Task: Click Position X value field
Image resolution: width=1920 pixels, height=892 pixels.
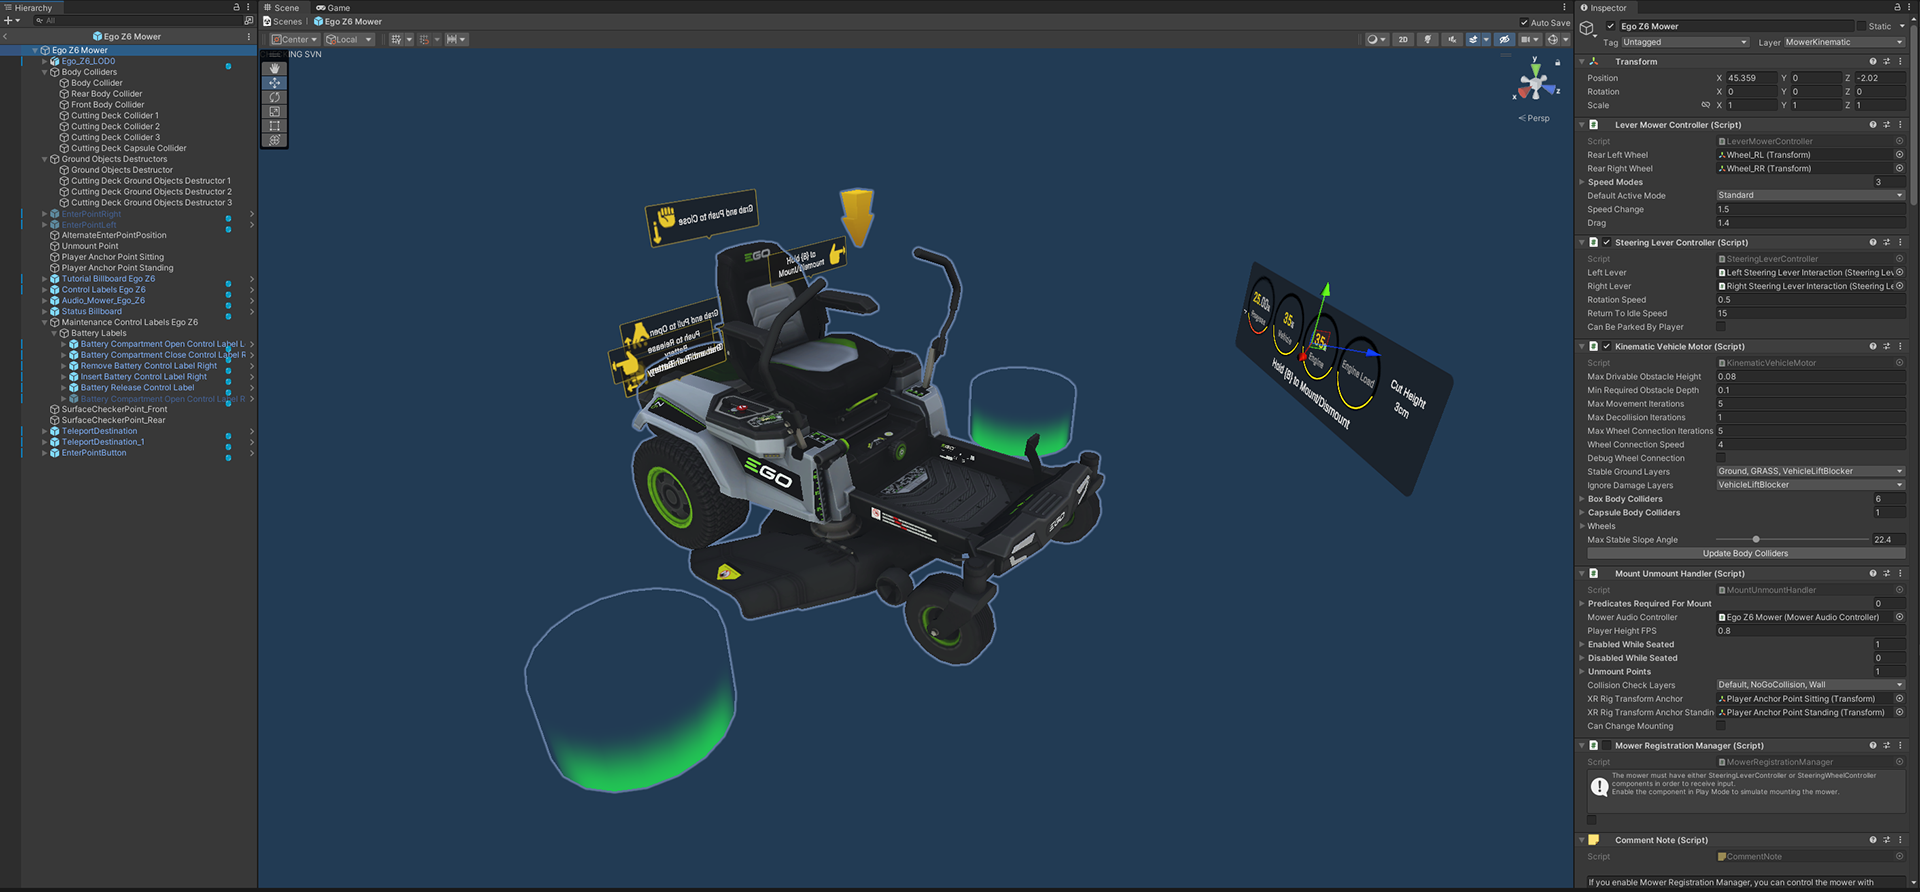Action: click(1752, 78)
